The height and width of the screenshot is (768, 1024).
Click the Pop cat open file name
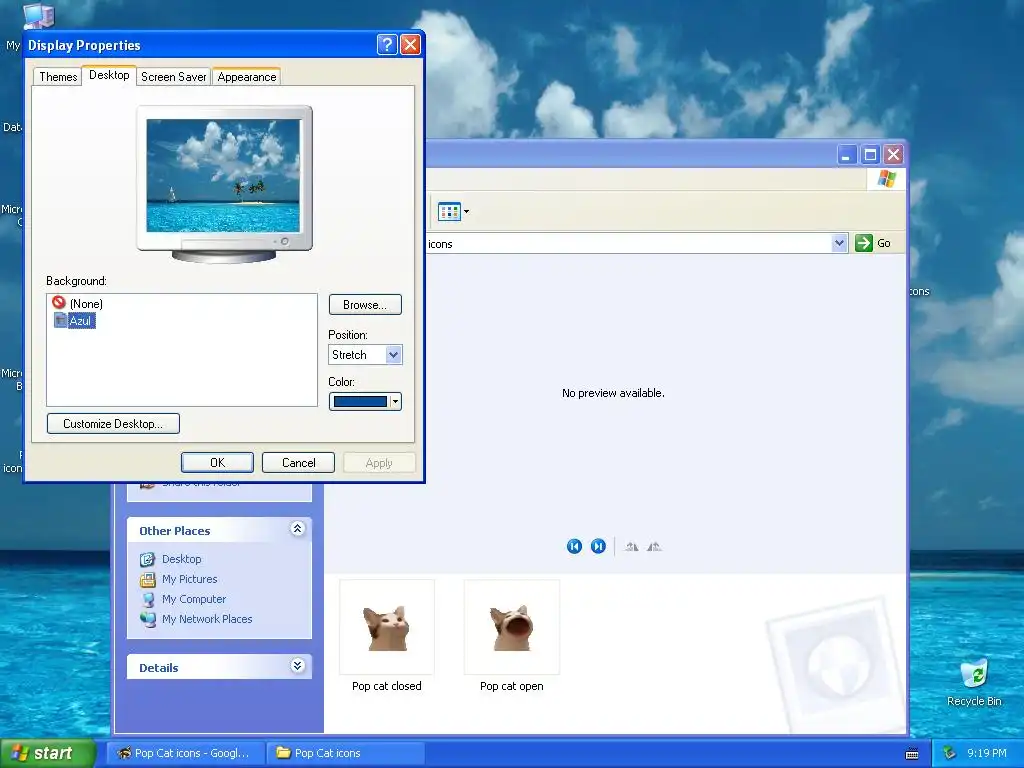pos(511,686)
